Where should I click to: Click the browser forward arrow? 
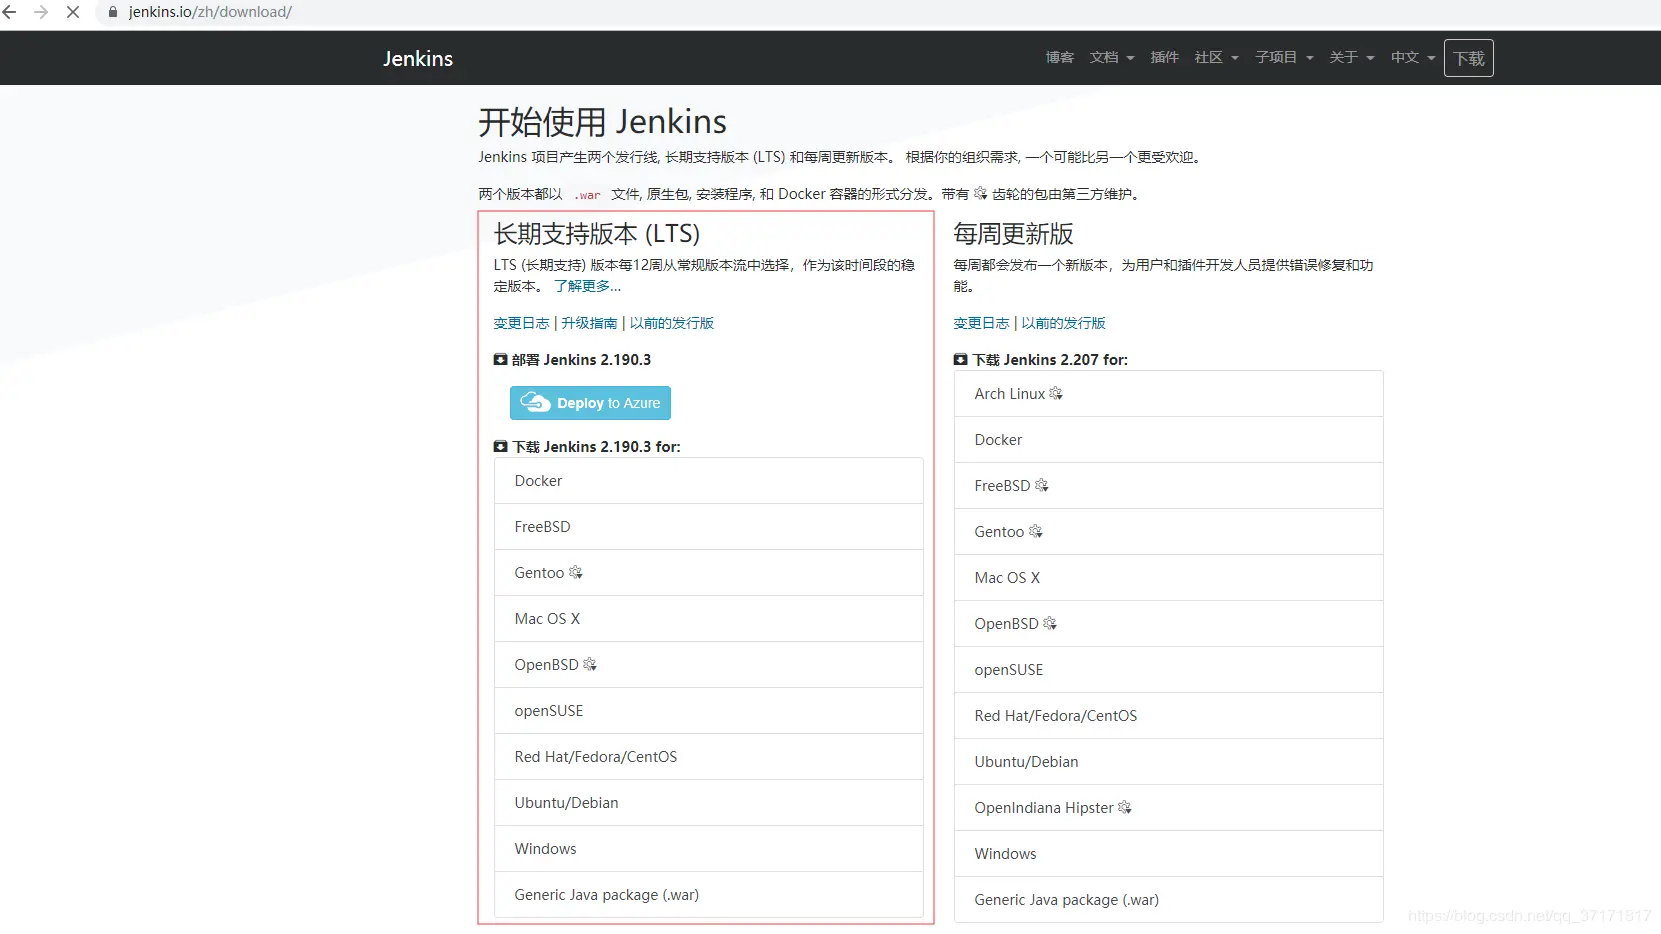[41, 12]
